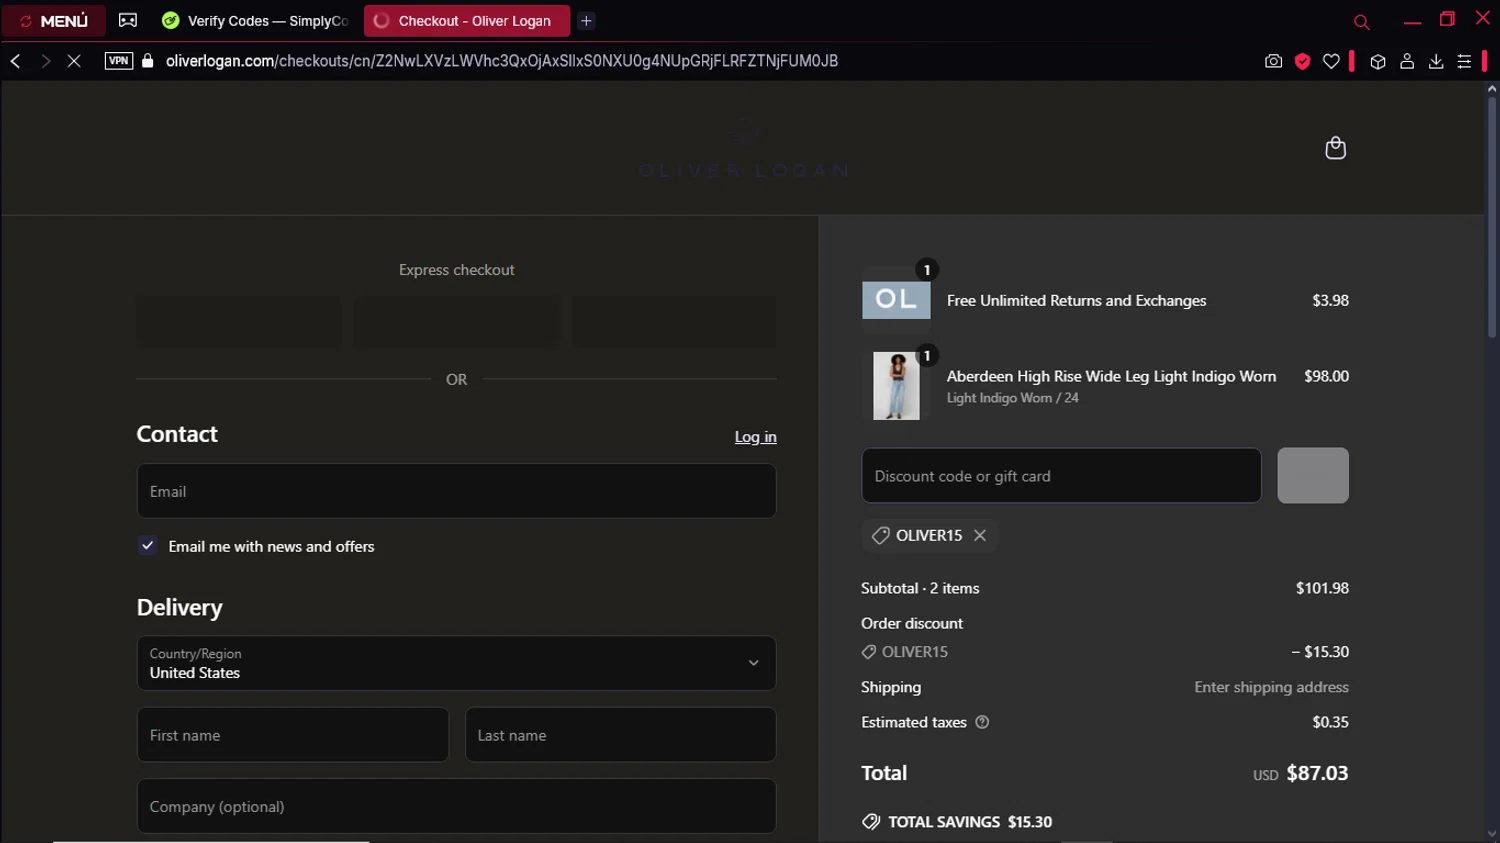This screenshot has height=843, width=1500.
Task: Open the downloads icon
Action: pos(1436,61)
